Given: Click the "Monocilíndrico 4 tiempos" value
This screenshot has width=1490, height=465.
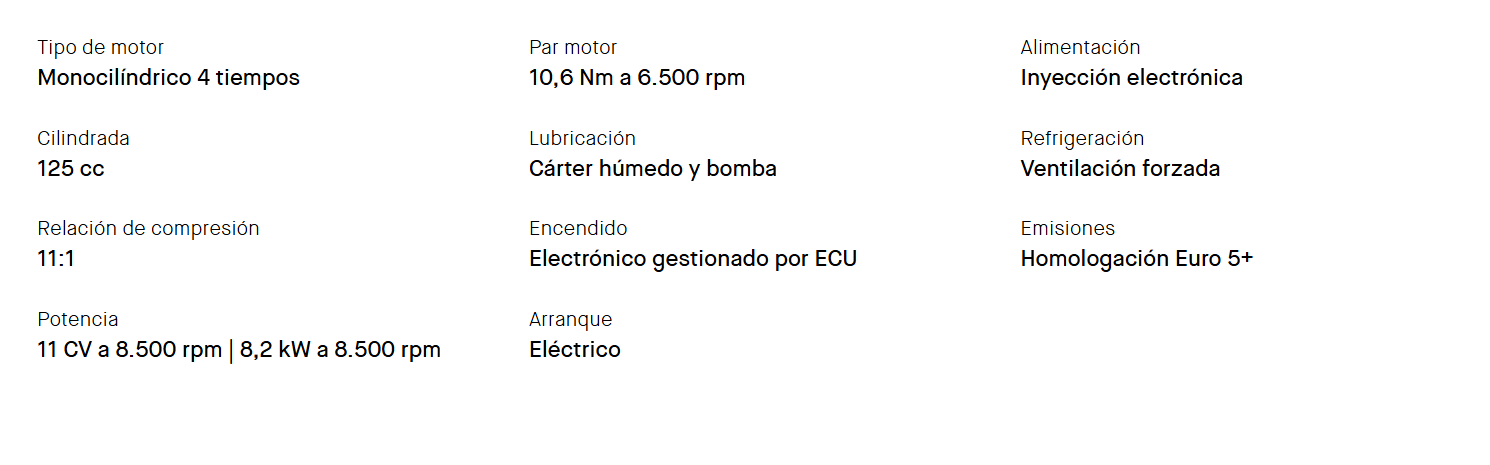Looking at the screenshot, I should [x=168, y=78].
